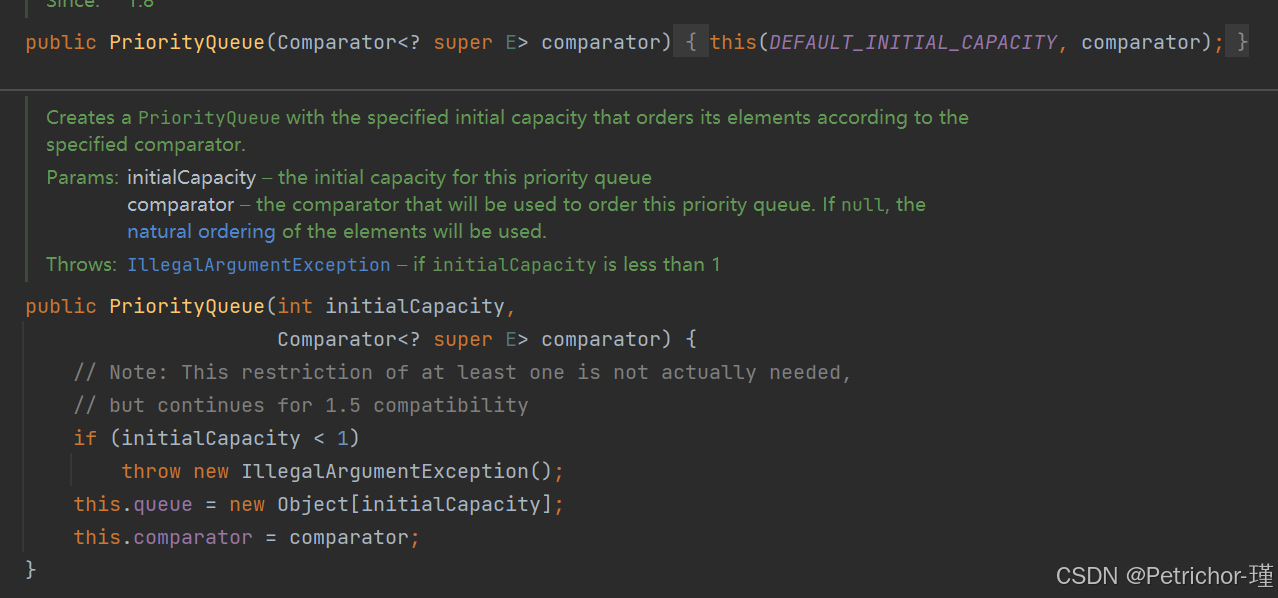Click 'new Object[initialCapacity];' expression
The image size is (1278, 598).
point(397,504)
